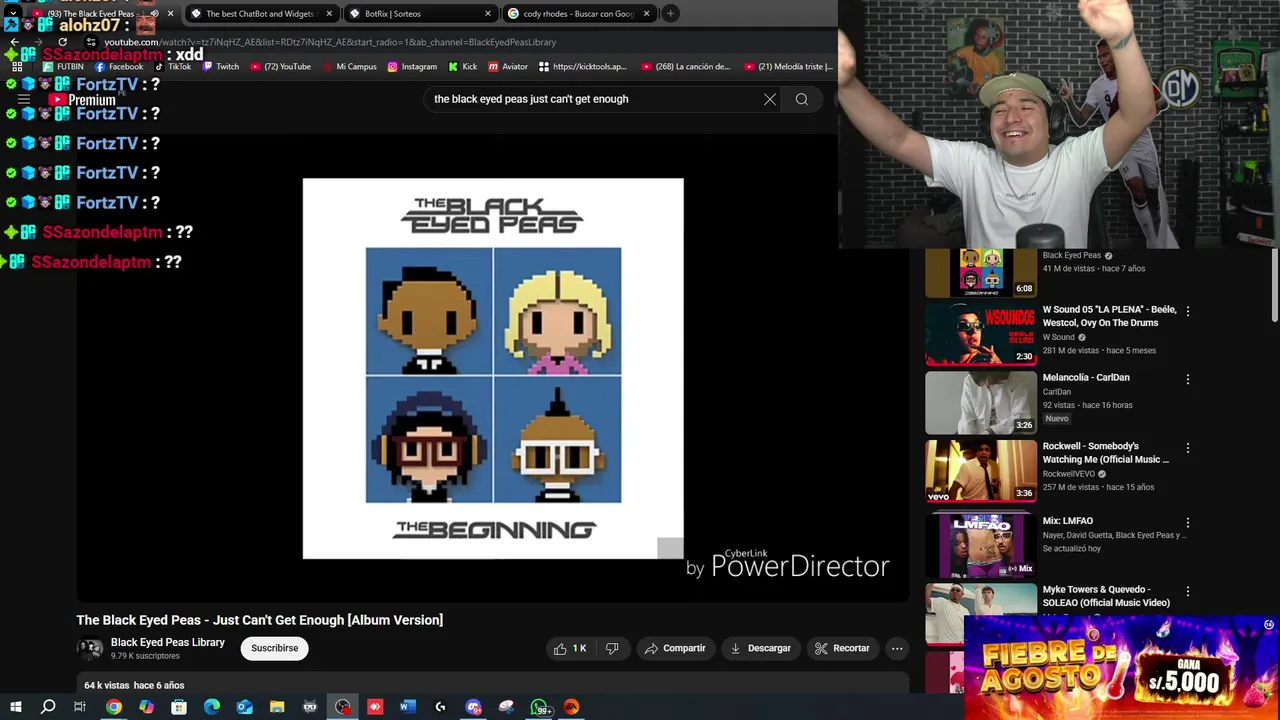Open the (72) YouTube bookmark
Image resolution: width=1280 pixels, height=720 pixels.
pos(281,67)
